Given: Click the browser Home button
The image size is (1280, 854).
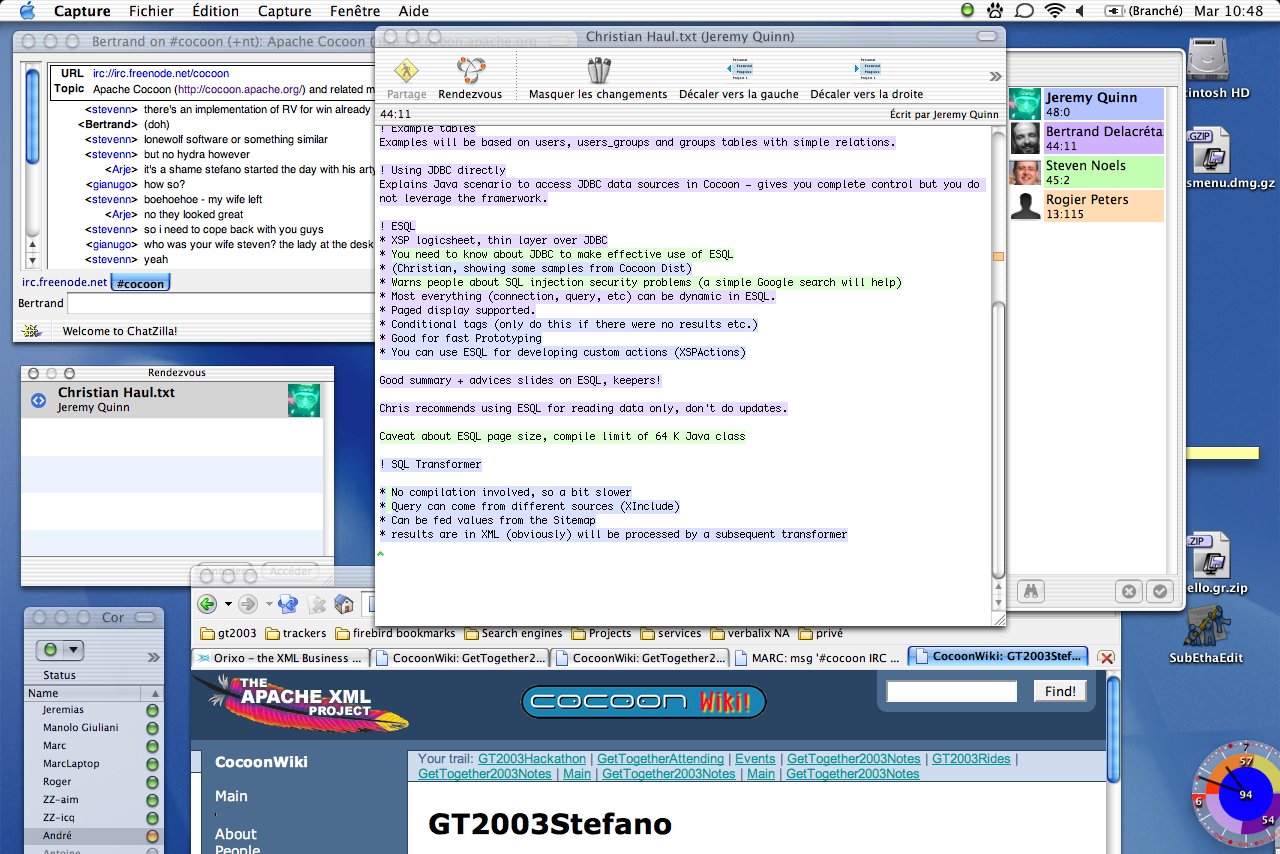Looking at the screenshot, I should (x=344, y=604).
